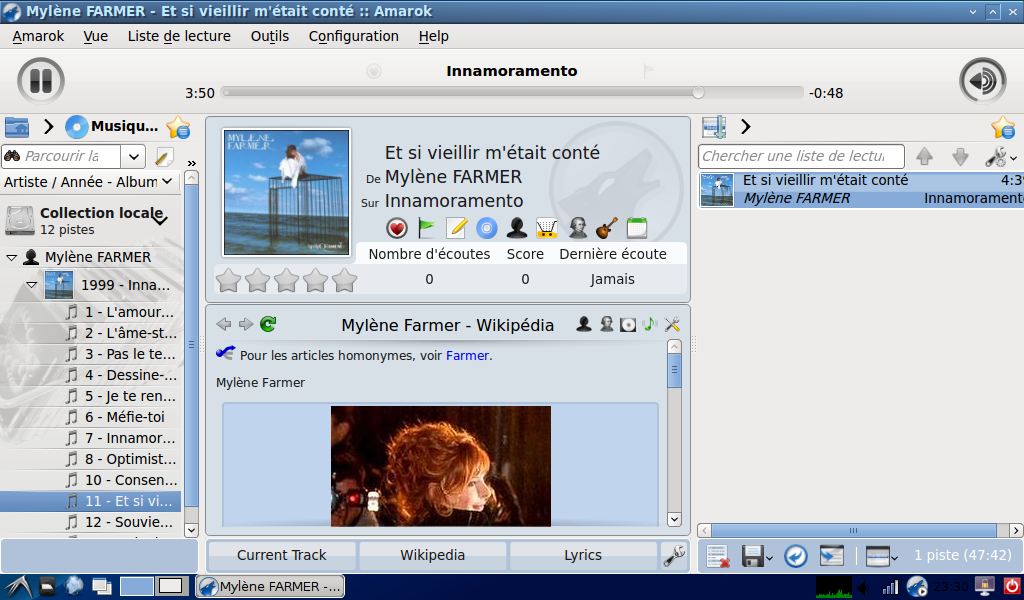Open applet configuration wrench next to Lyrics
The width and height of the screenshot is (1024, 600).
674,555
